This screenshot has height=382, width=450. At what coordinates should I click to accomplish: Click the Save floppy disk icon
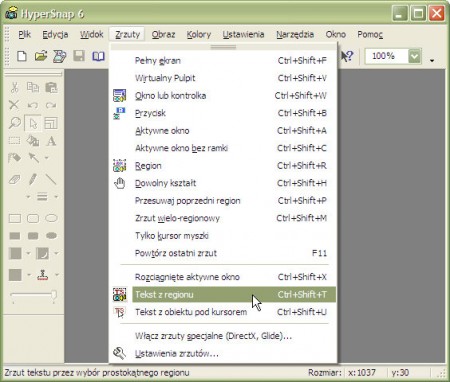79,56
